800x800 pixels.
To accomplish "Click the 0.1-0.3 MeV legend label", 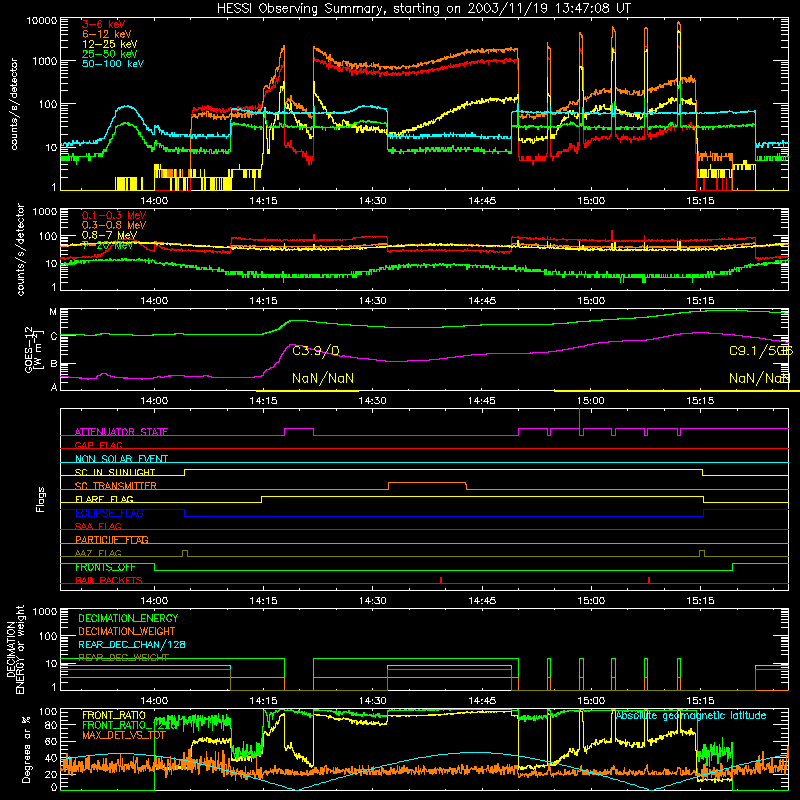I will pos(114,215).
